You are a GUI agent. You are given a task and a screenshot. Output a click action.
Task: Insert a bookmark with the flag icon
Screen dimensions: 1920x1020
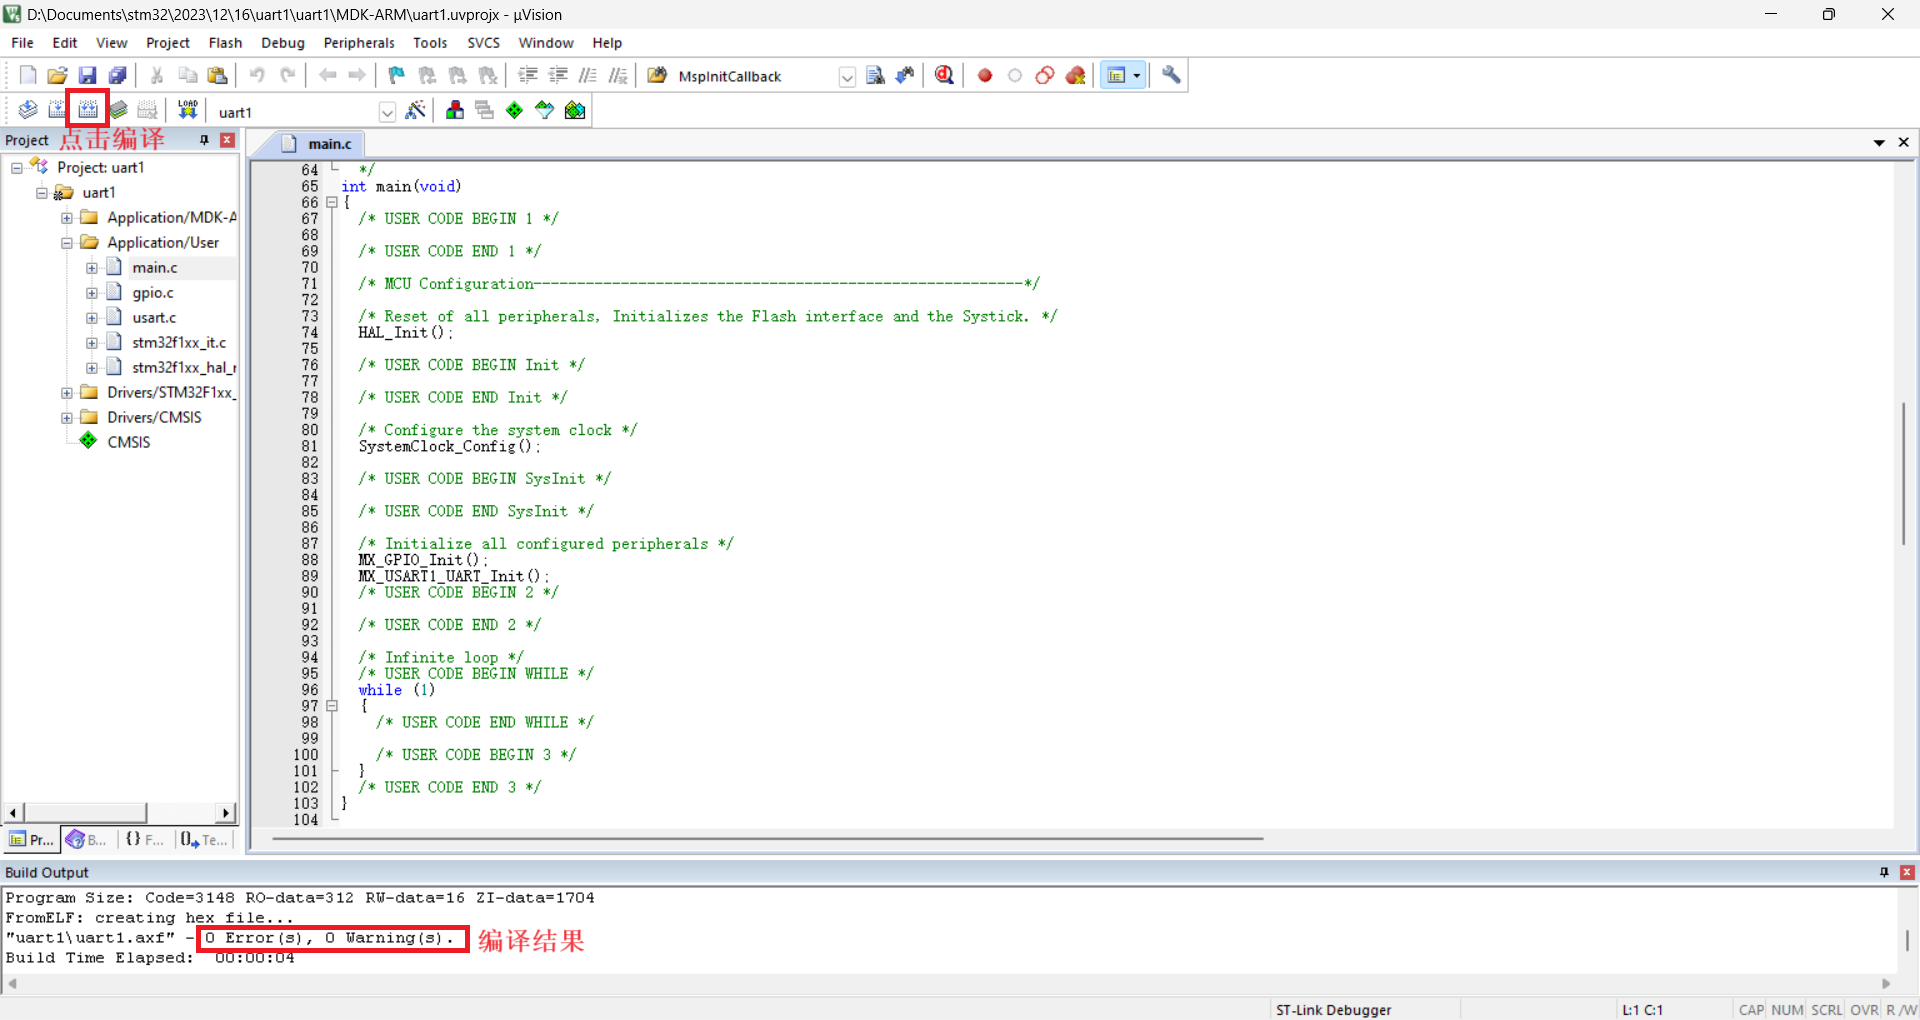pyautogui.click(x=397, y=76)
